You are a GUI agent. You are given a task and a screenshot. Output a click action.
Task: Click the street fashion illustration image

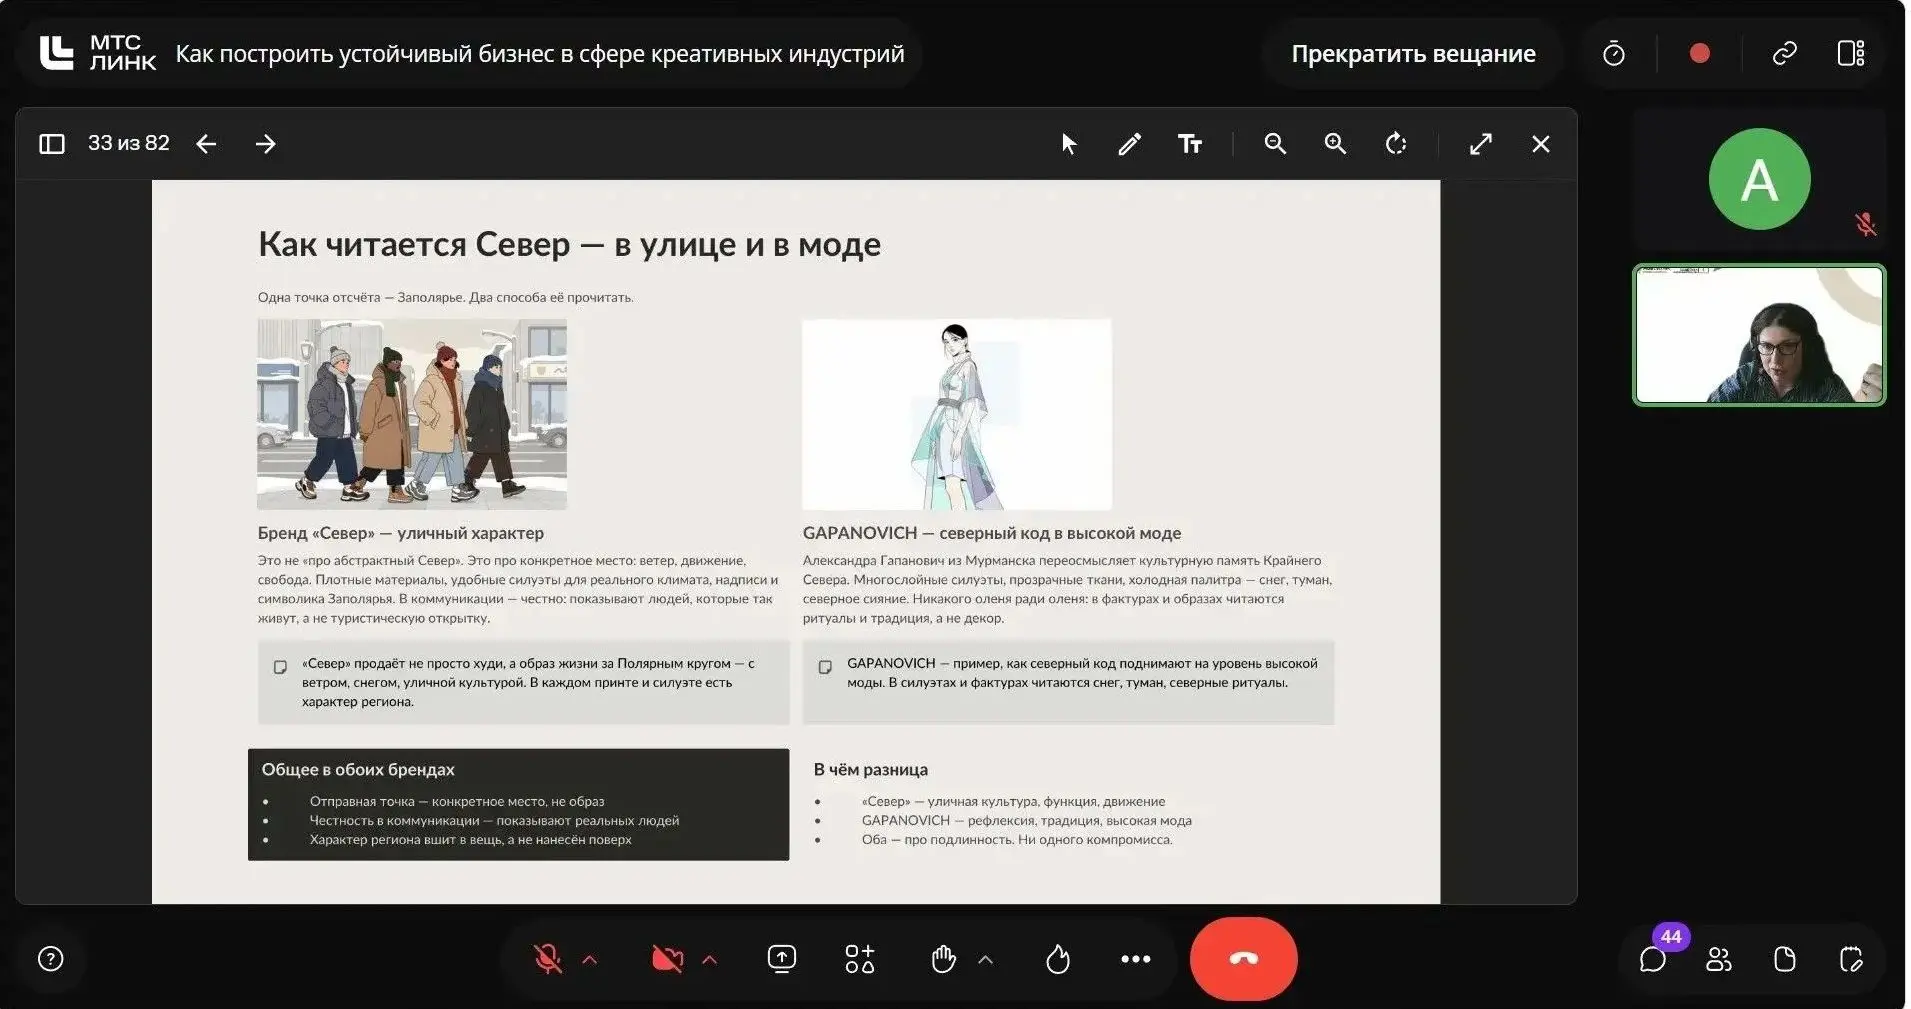(x=412, y=414)
